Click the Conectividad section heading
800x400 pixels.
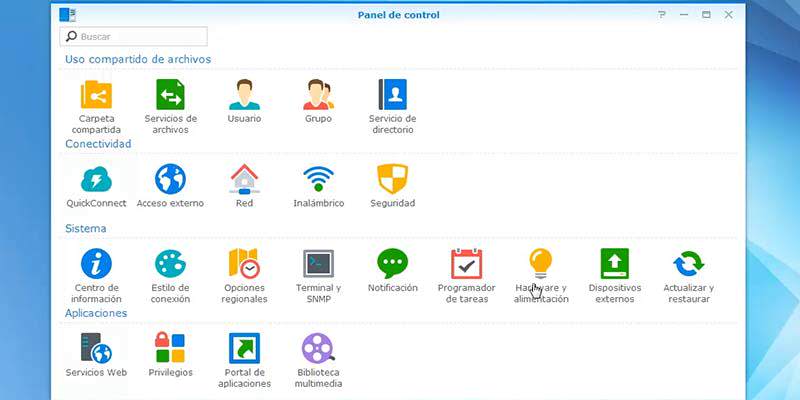pos(98,144)
